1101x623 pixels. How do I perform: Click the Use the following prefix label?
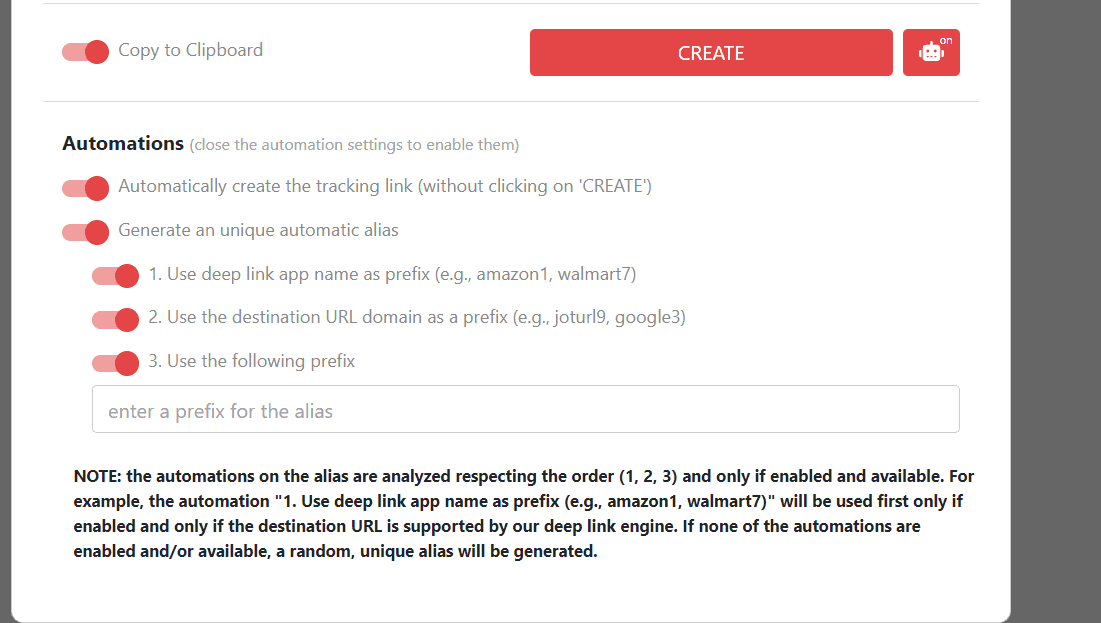point(251,361)
